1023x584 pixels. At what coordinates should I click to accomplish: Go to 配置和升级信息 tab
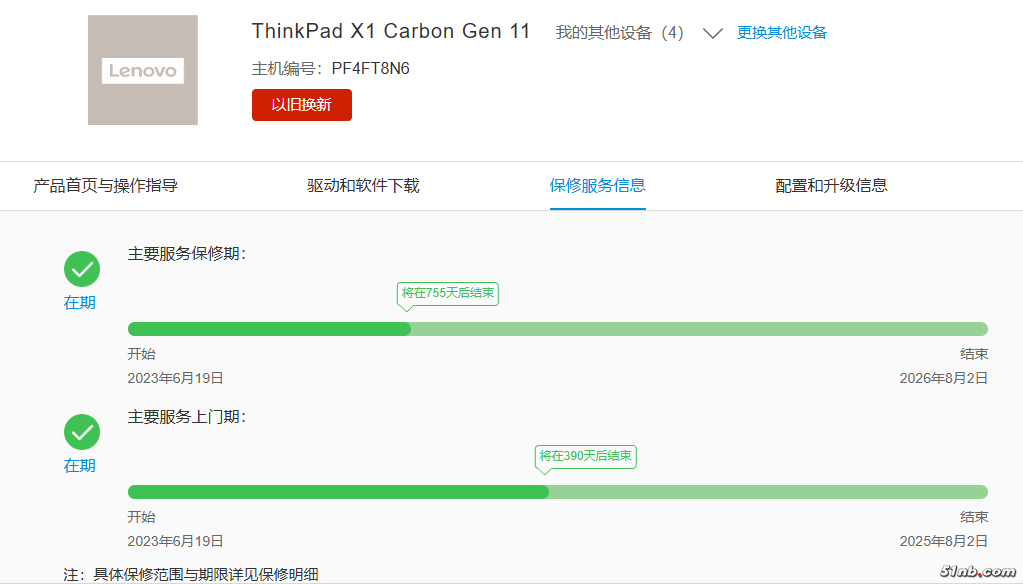pos(831,185)
